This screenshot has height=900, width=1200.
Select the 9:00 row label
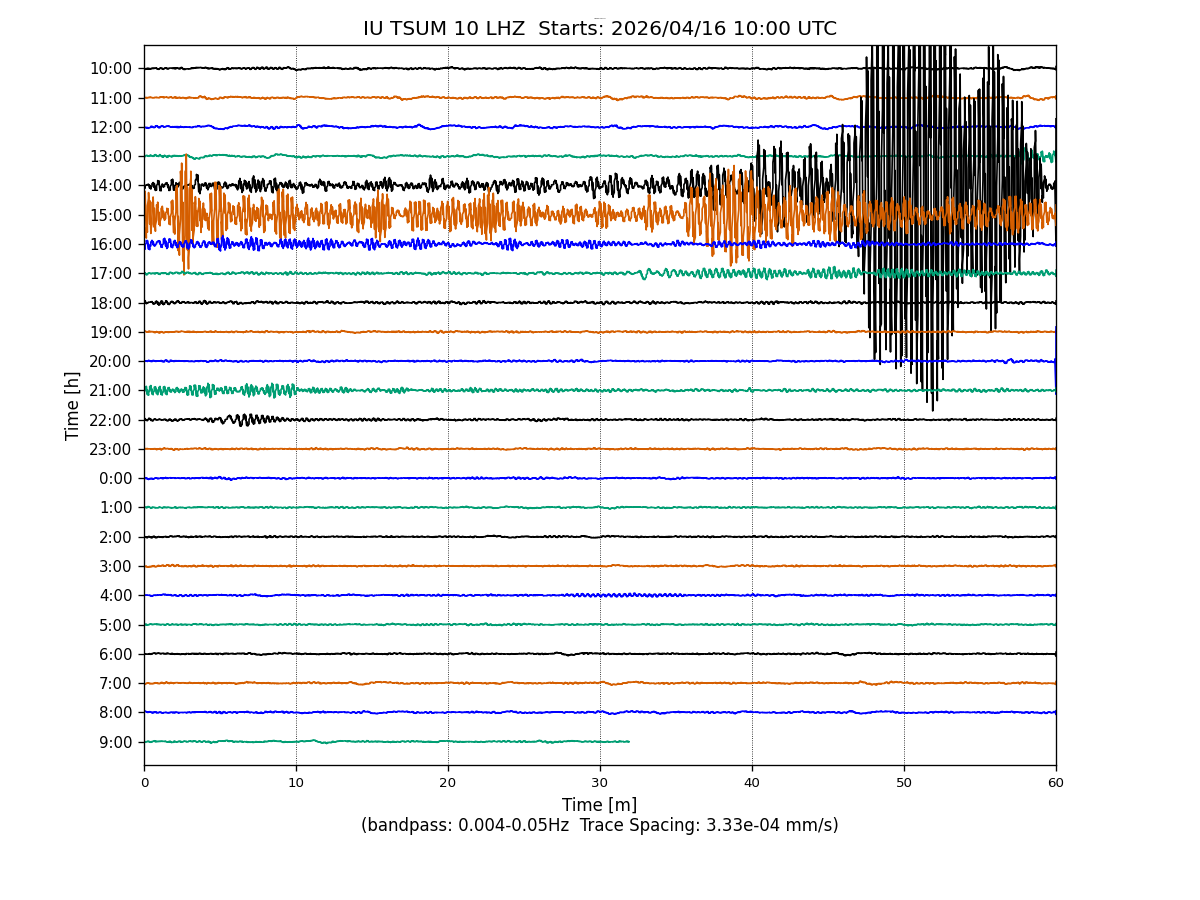point(115,742)
